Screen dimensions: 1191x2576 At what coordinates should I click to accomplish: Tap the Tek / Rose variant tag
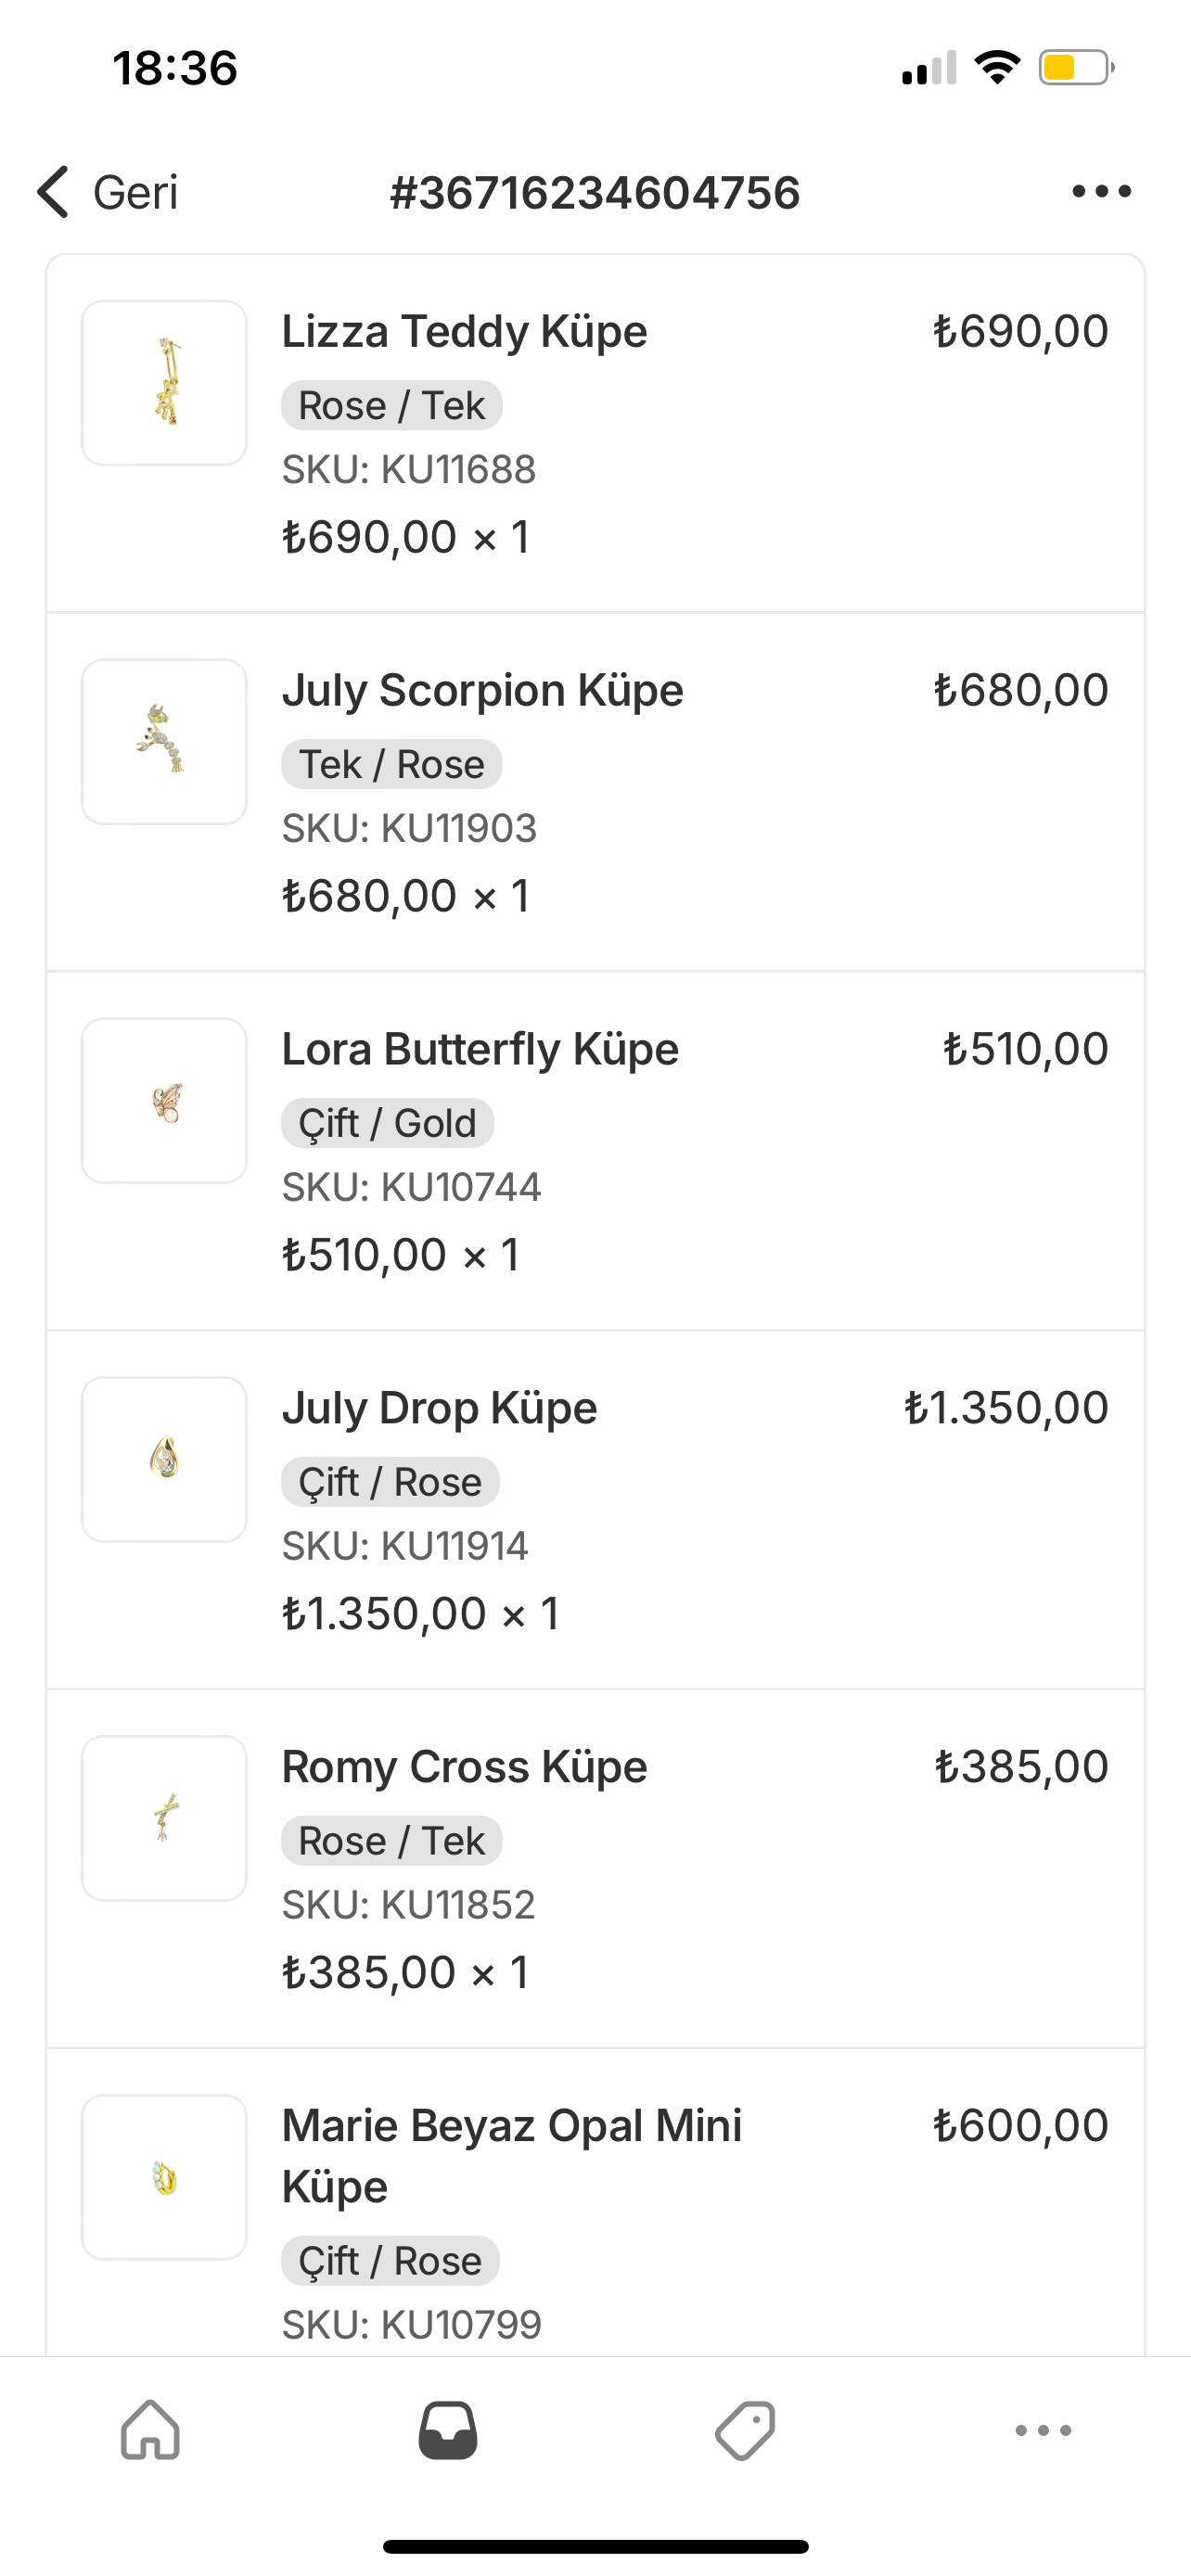(391, 764)
